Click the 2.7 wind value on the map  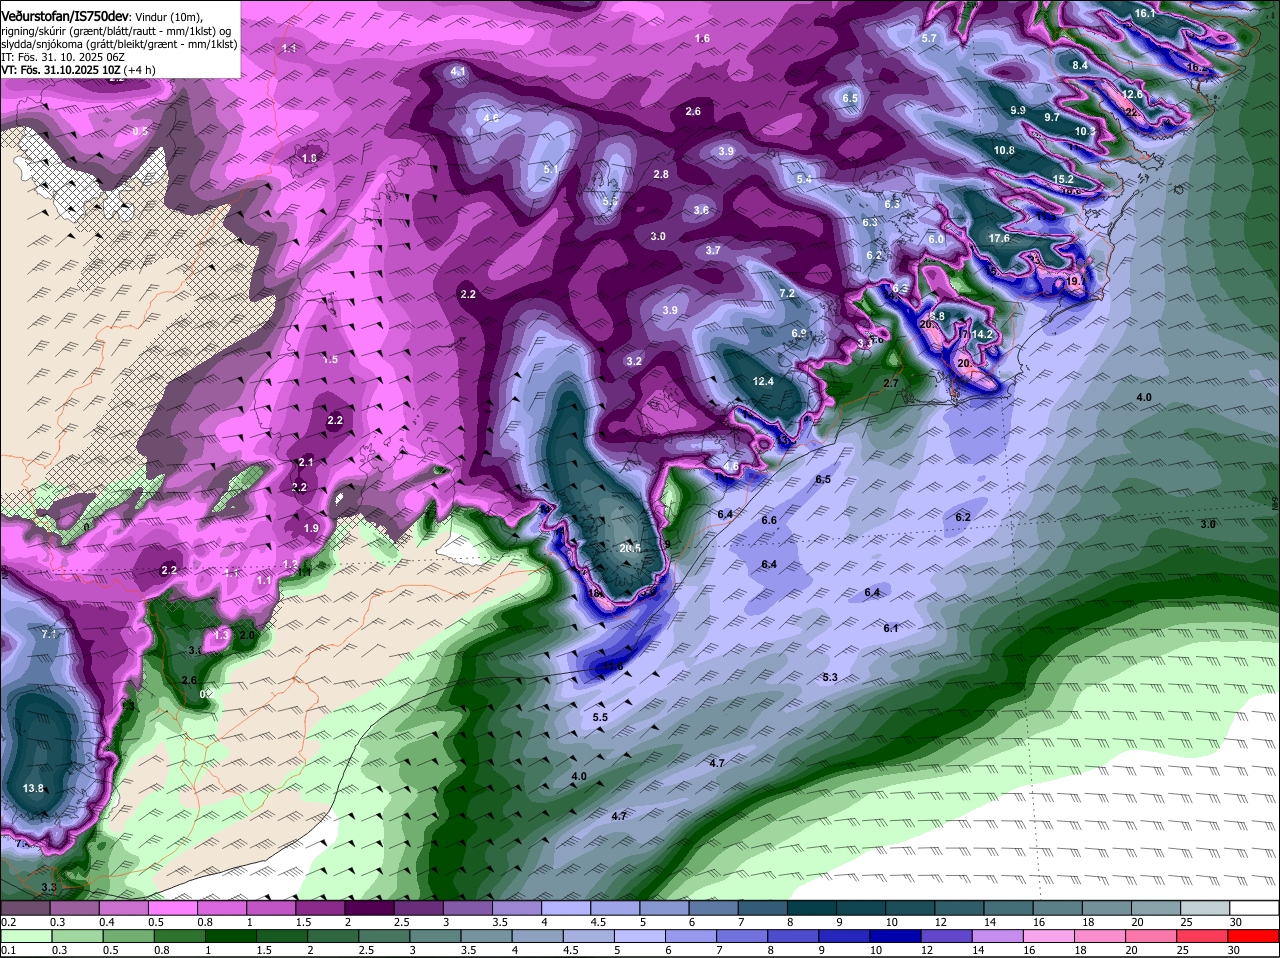pyautogui.click(x=891, y=383)
